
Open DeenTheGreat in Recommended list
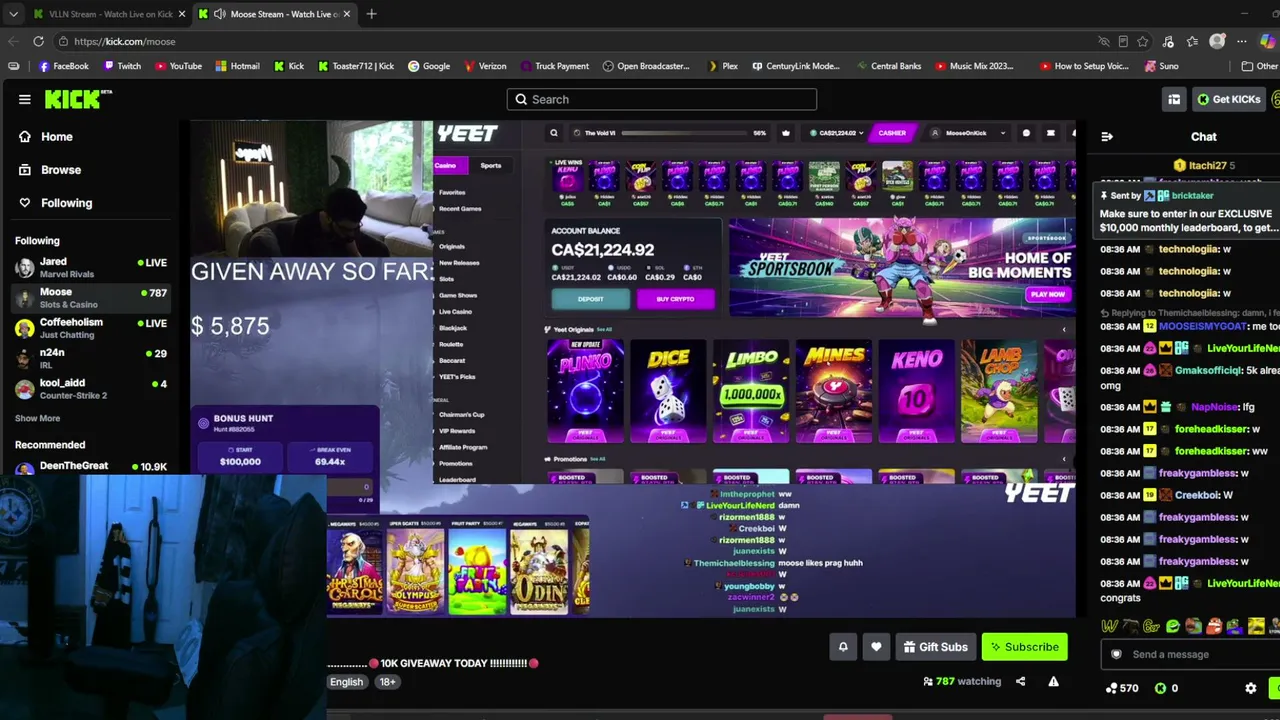90,466
